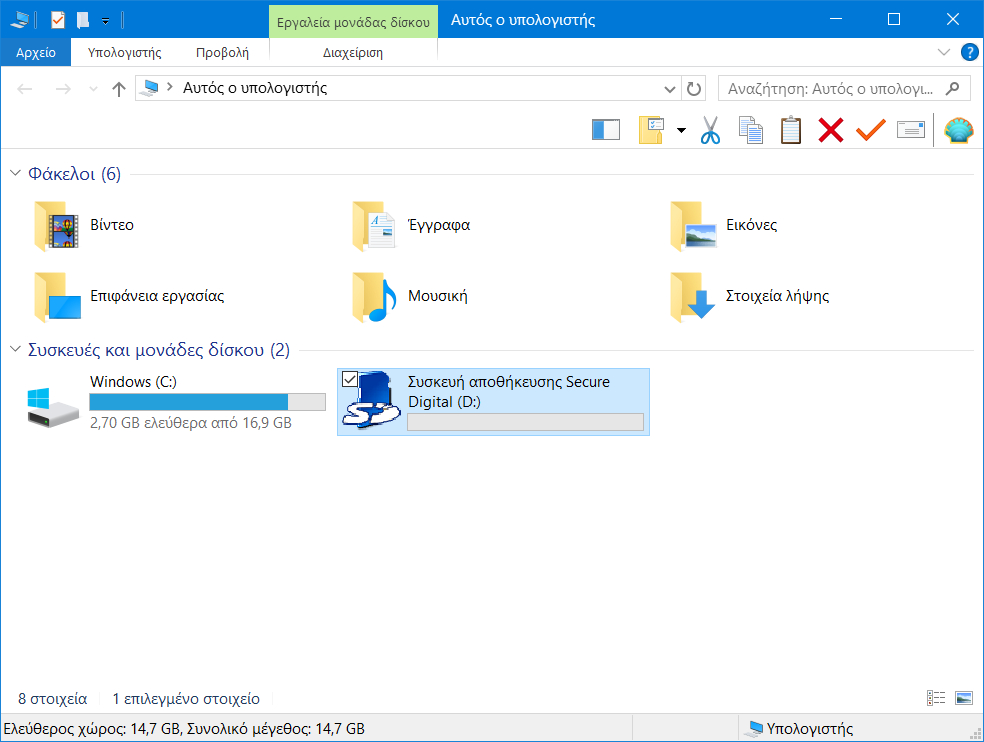The height and width of the screenshot is (742, 984).
Task: Open Classic Shell settings shell icon
Action: 959,130
